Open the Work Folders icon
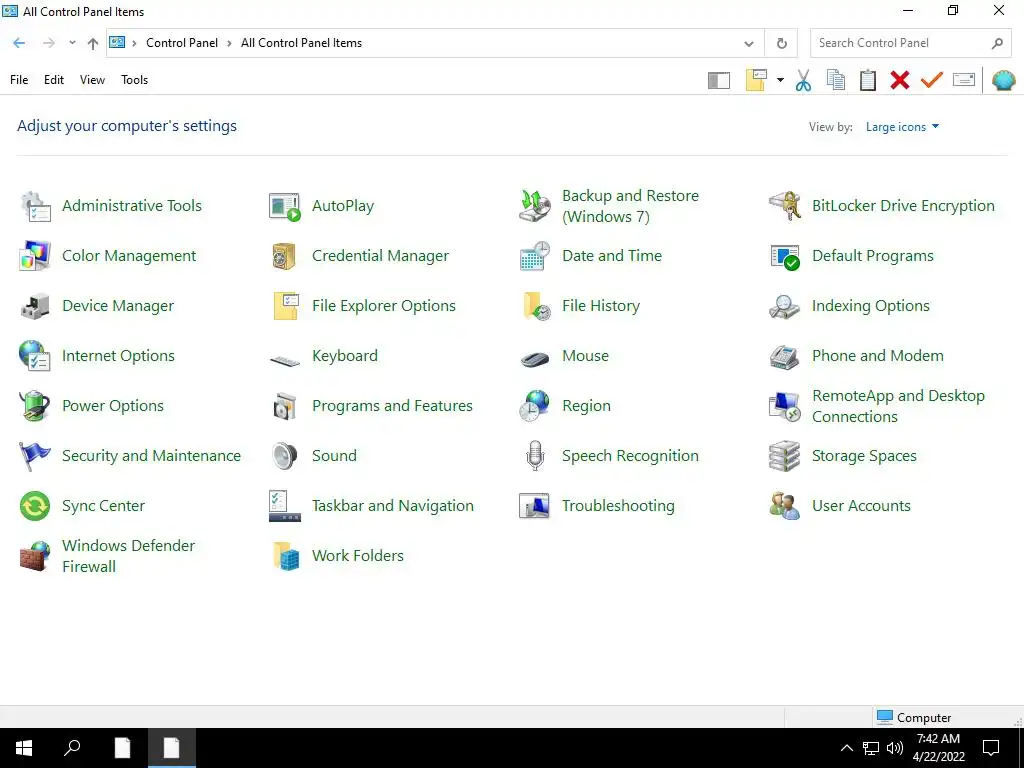 coord(285,556)
